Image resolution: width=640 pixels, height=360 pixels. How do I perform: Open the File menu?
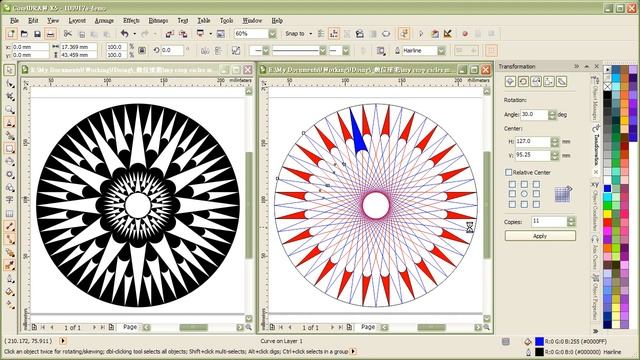14,20
